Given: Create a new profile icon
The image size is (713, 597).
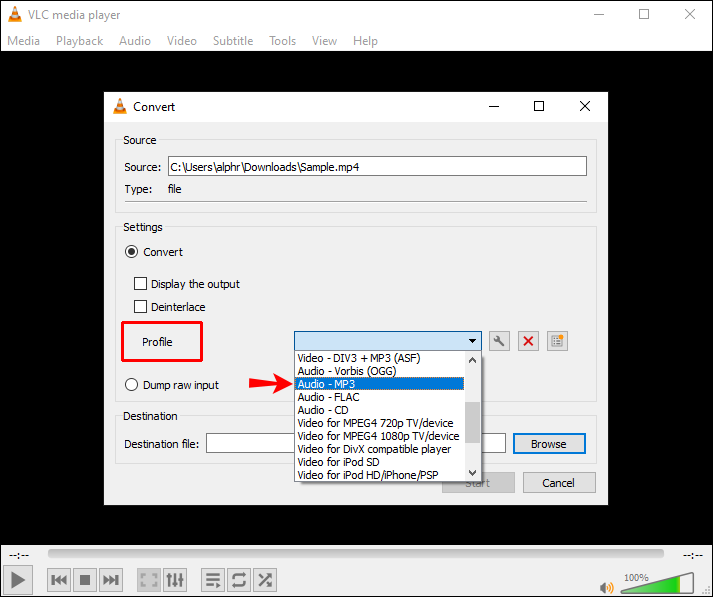Looking at the screenshot, I should click(x=557, y=341).
